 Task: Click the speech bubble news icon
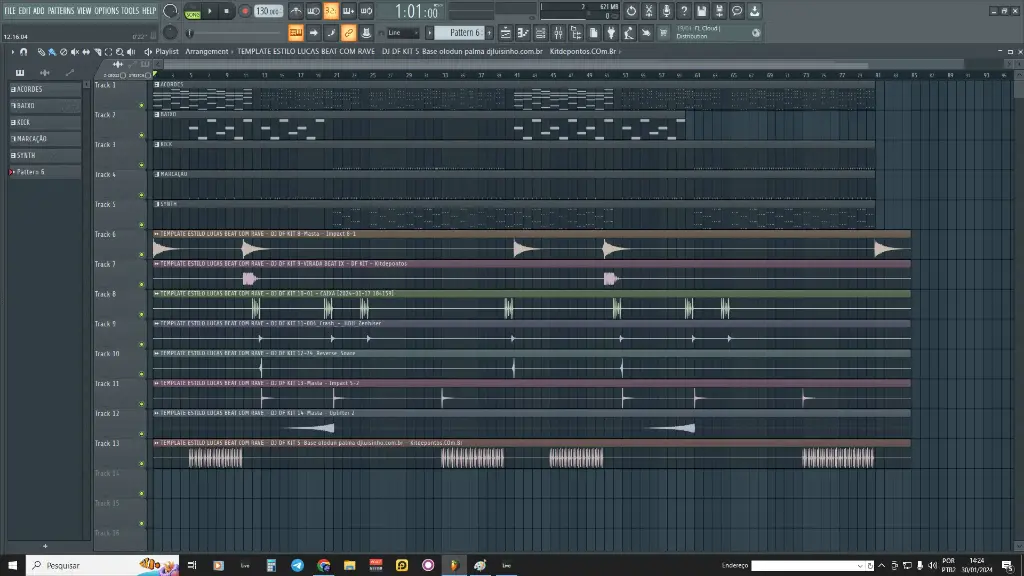click(x=737, y=11)
